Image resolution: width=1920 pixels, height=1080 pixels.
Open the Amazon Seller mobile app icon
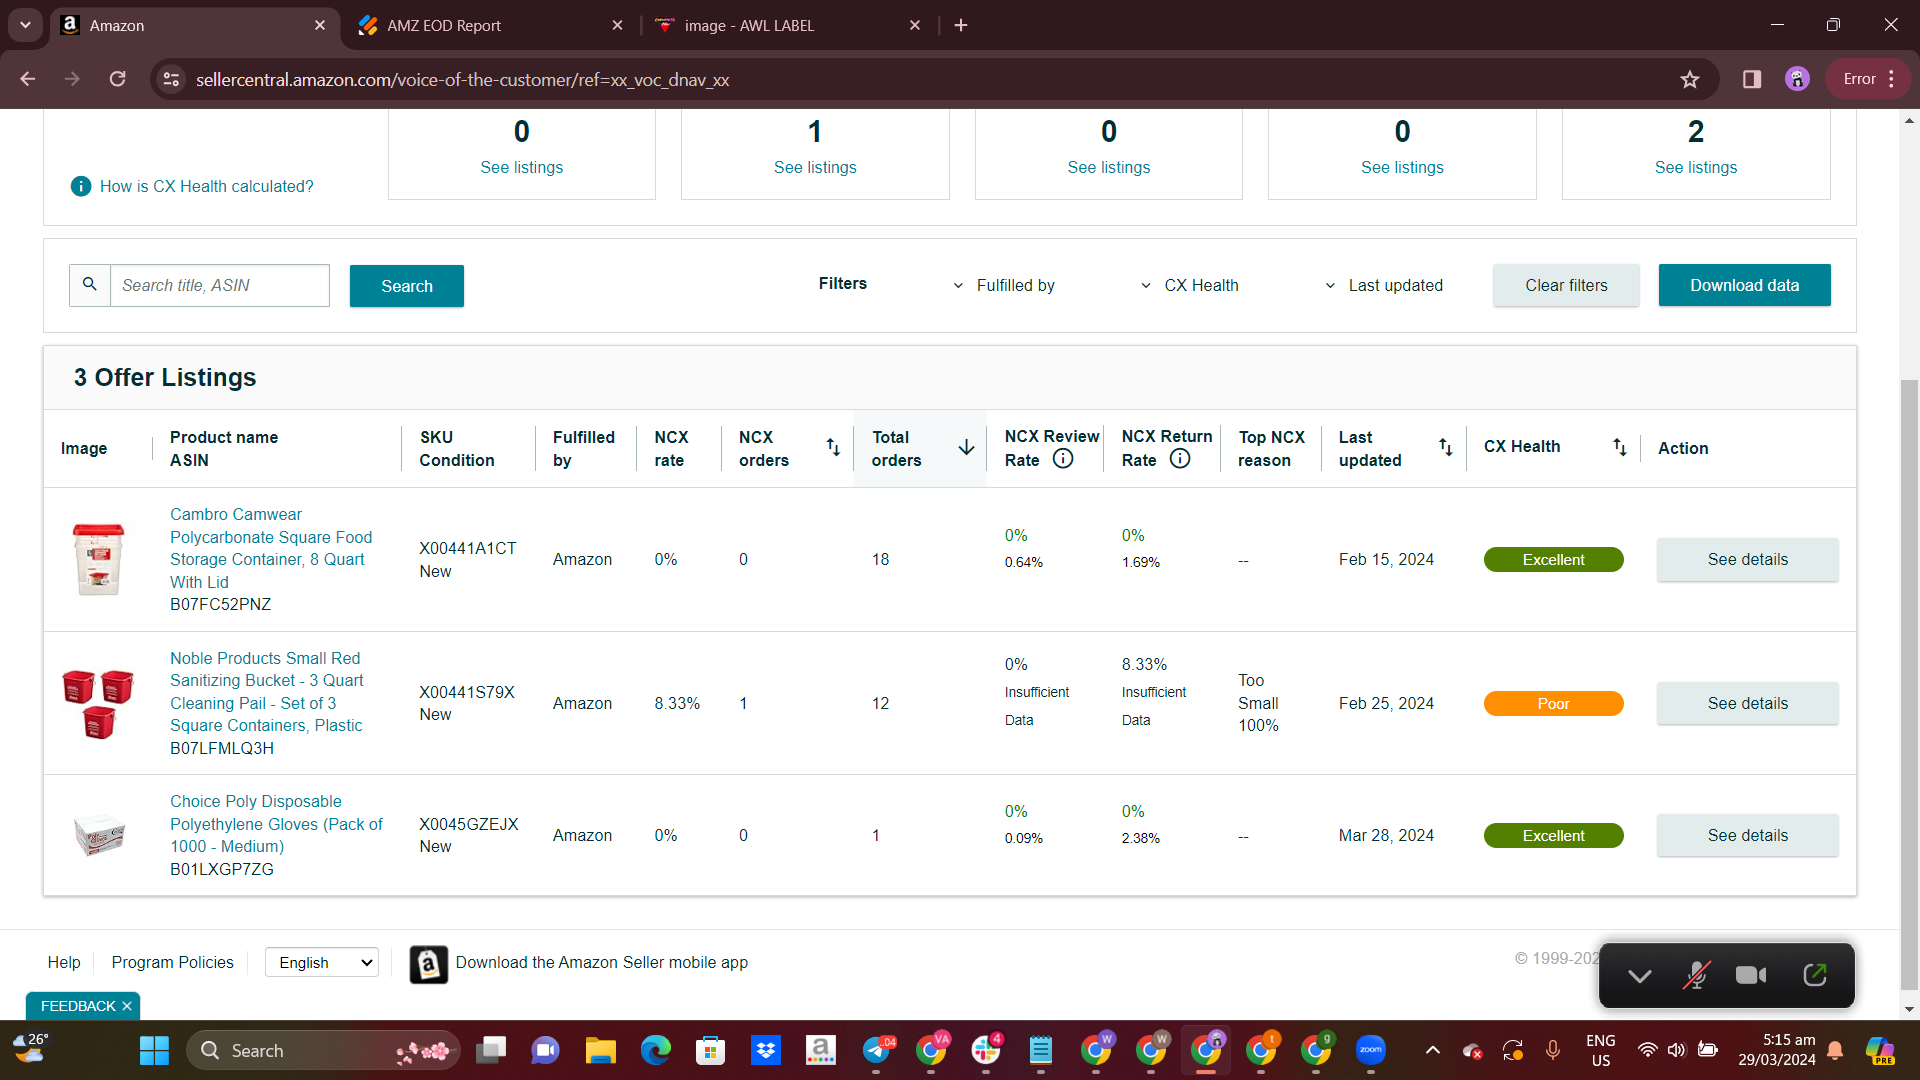pyautogui.click(x=429, y=964)
